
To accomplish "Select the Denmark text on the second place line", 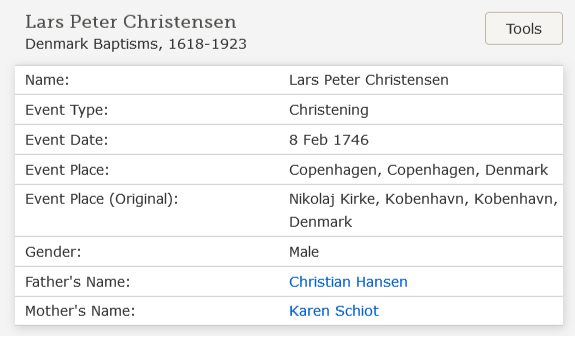I will 321,222.
